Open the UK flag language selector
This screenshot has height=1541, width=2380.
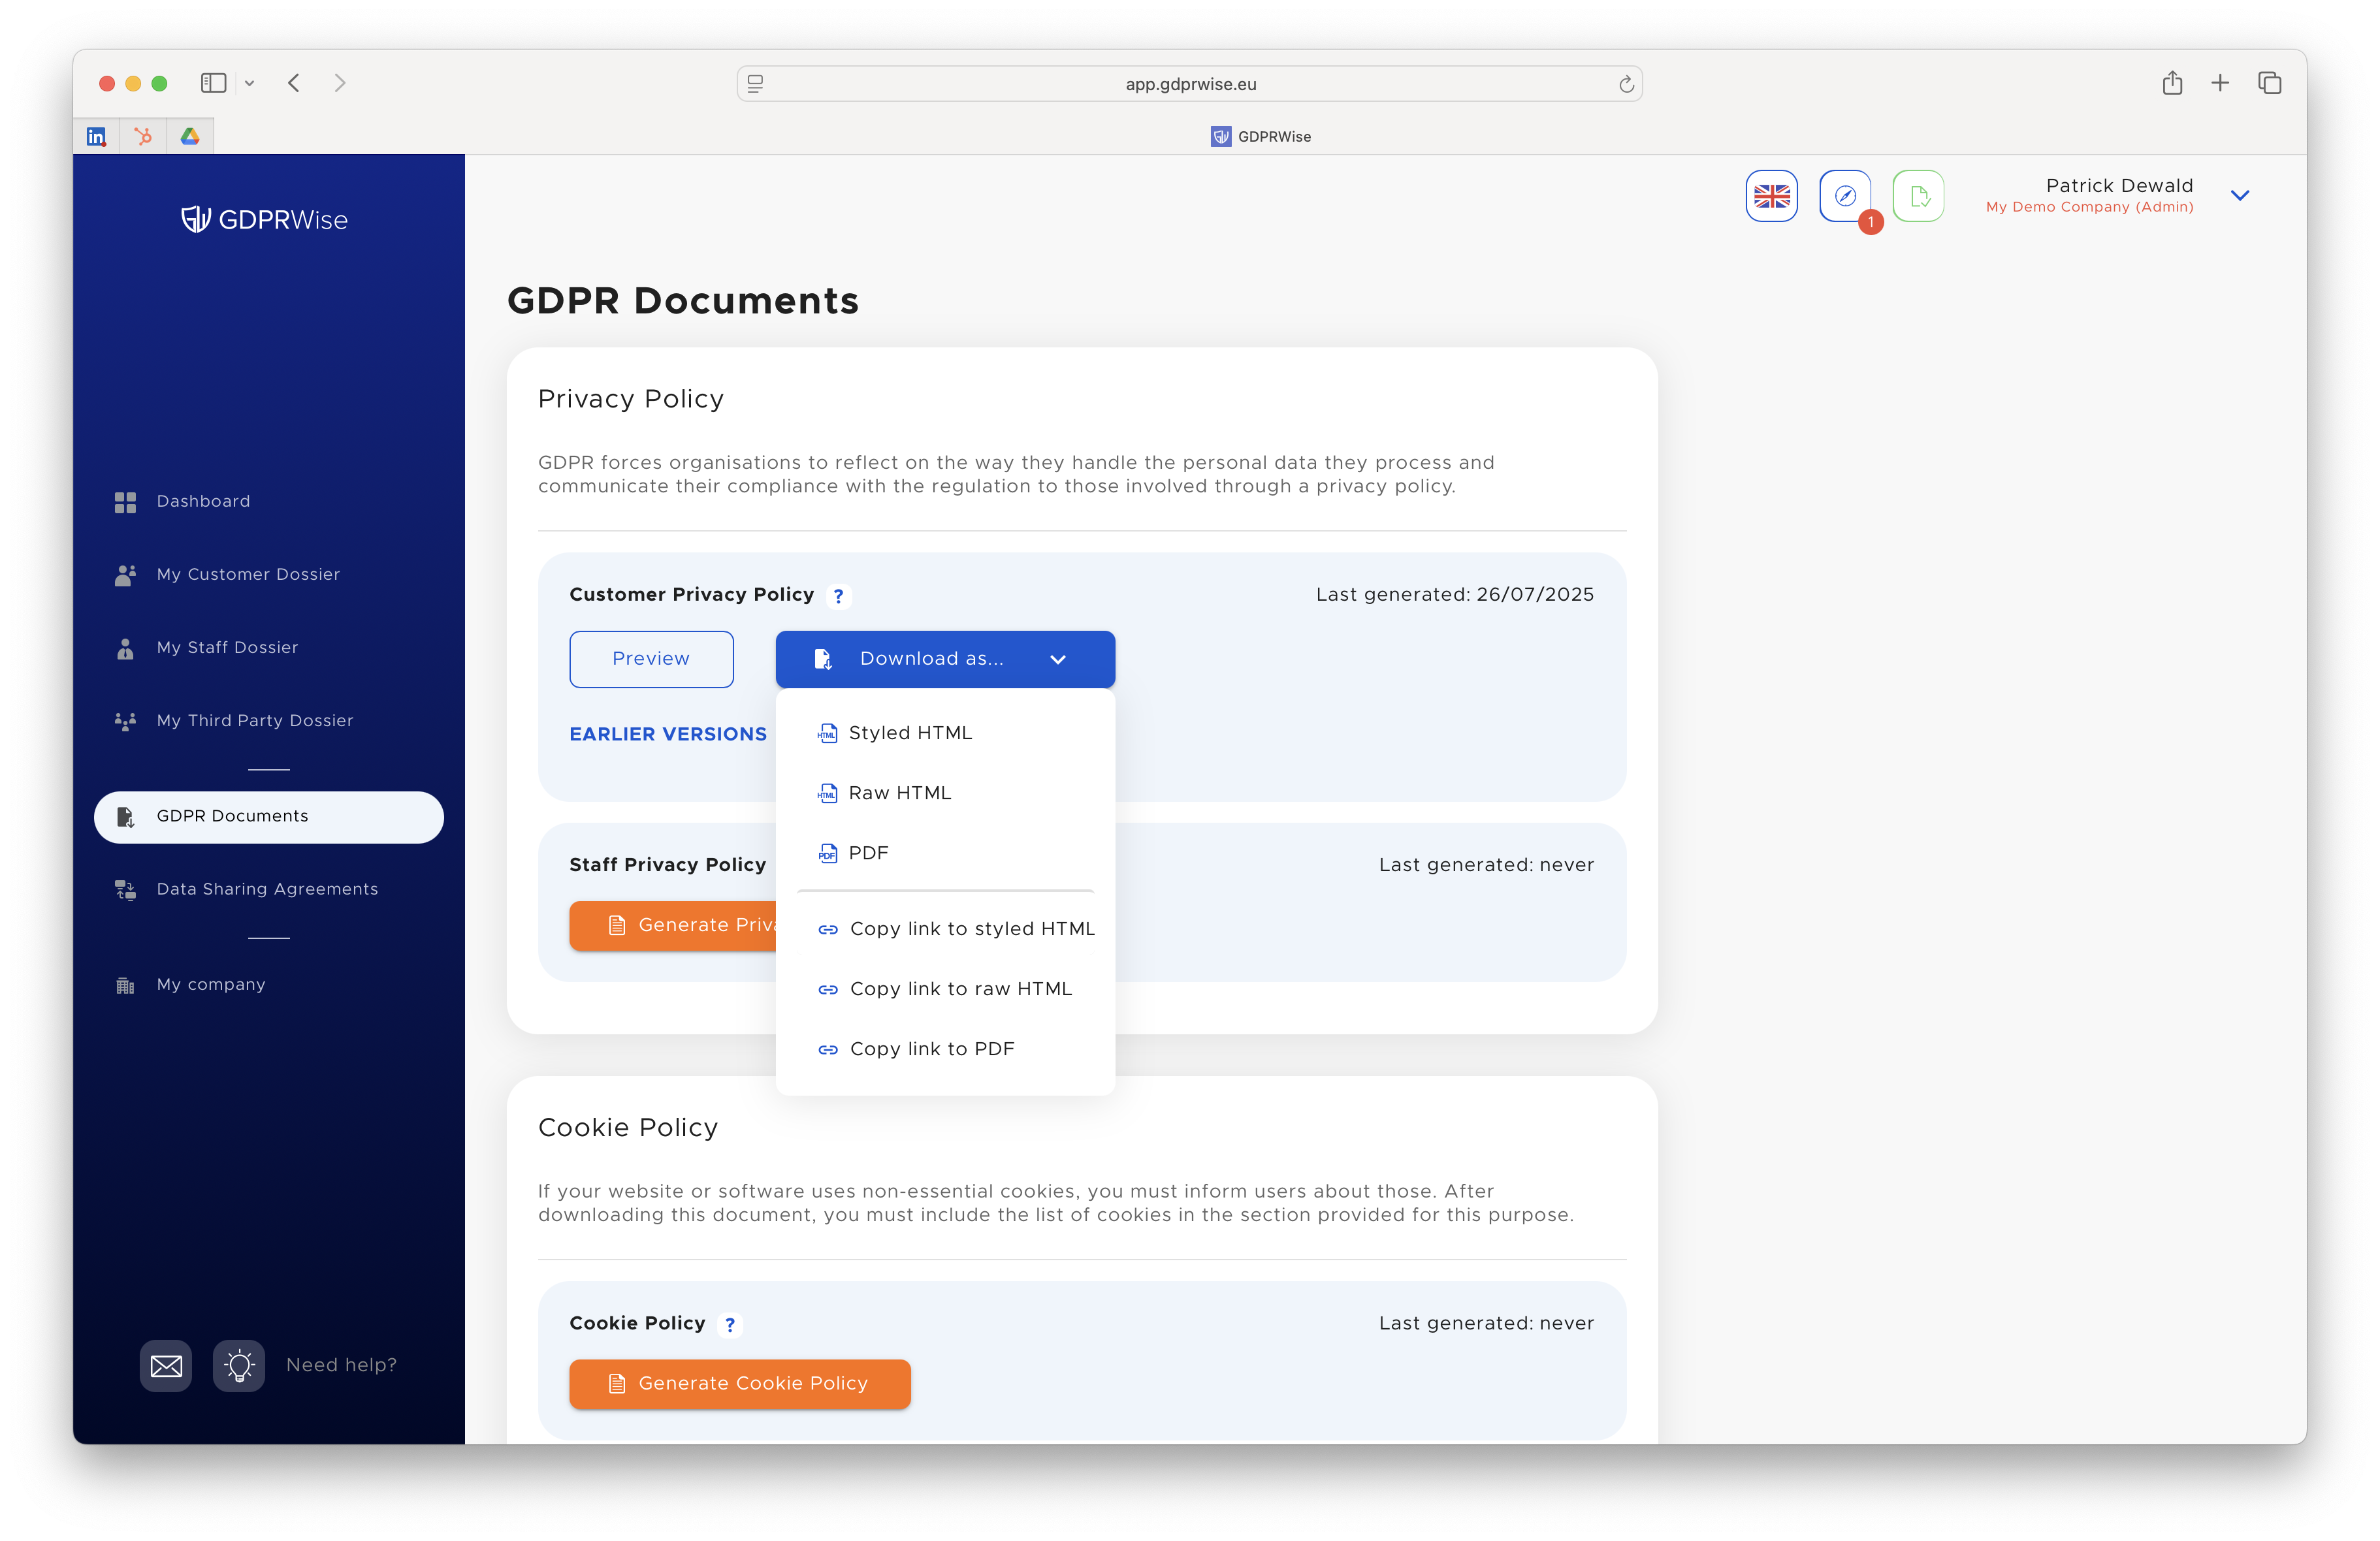(1771, 196)
